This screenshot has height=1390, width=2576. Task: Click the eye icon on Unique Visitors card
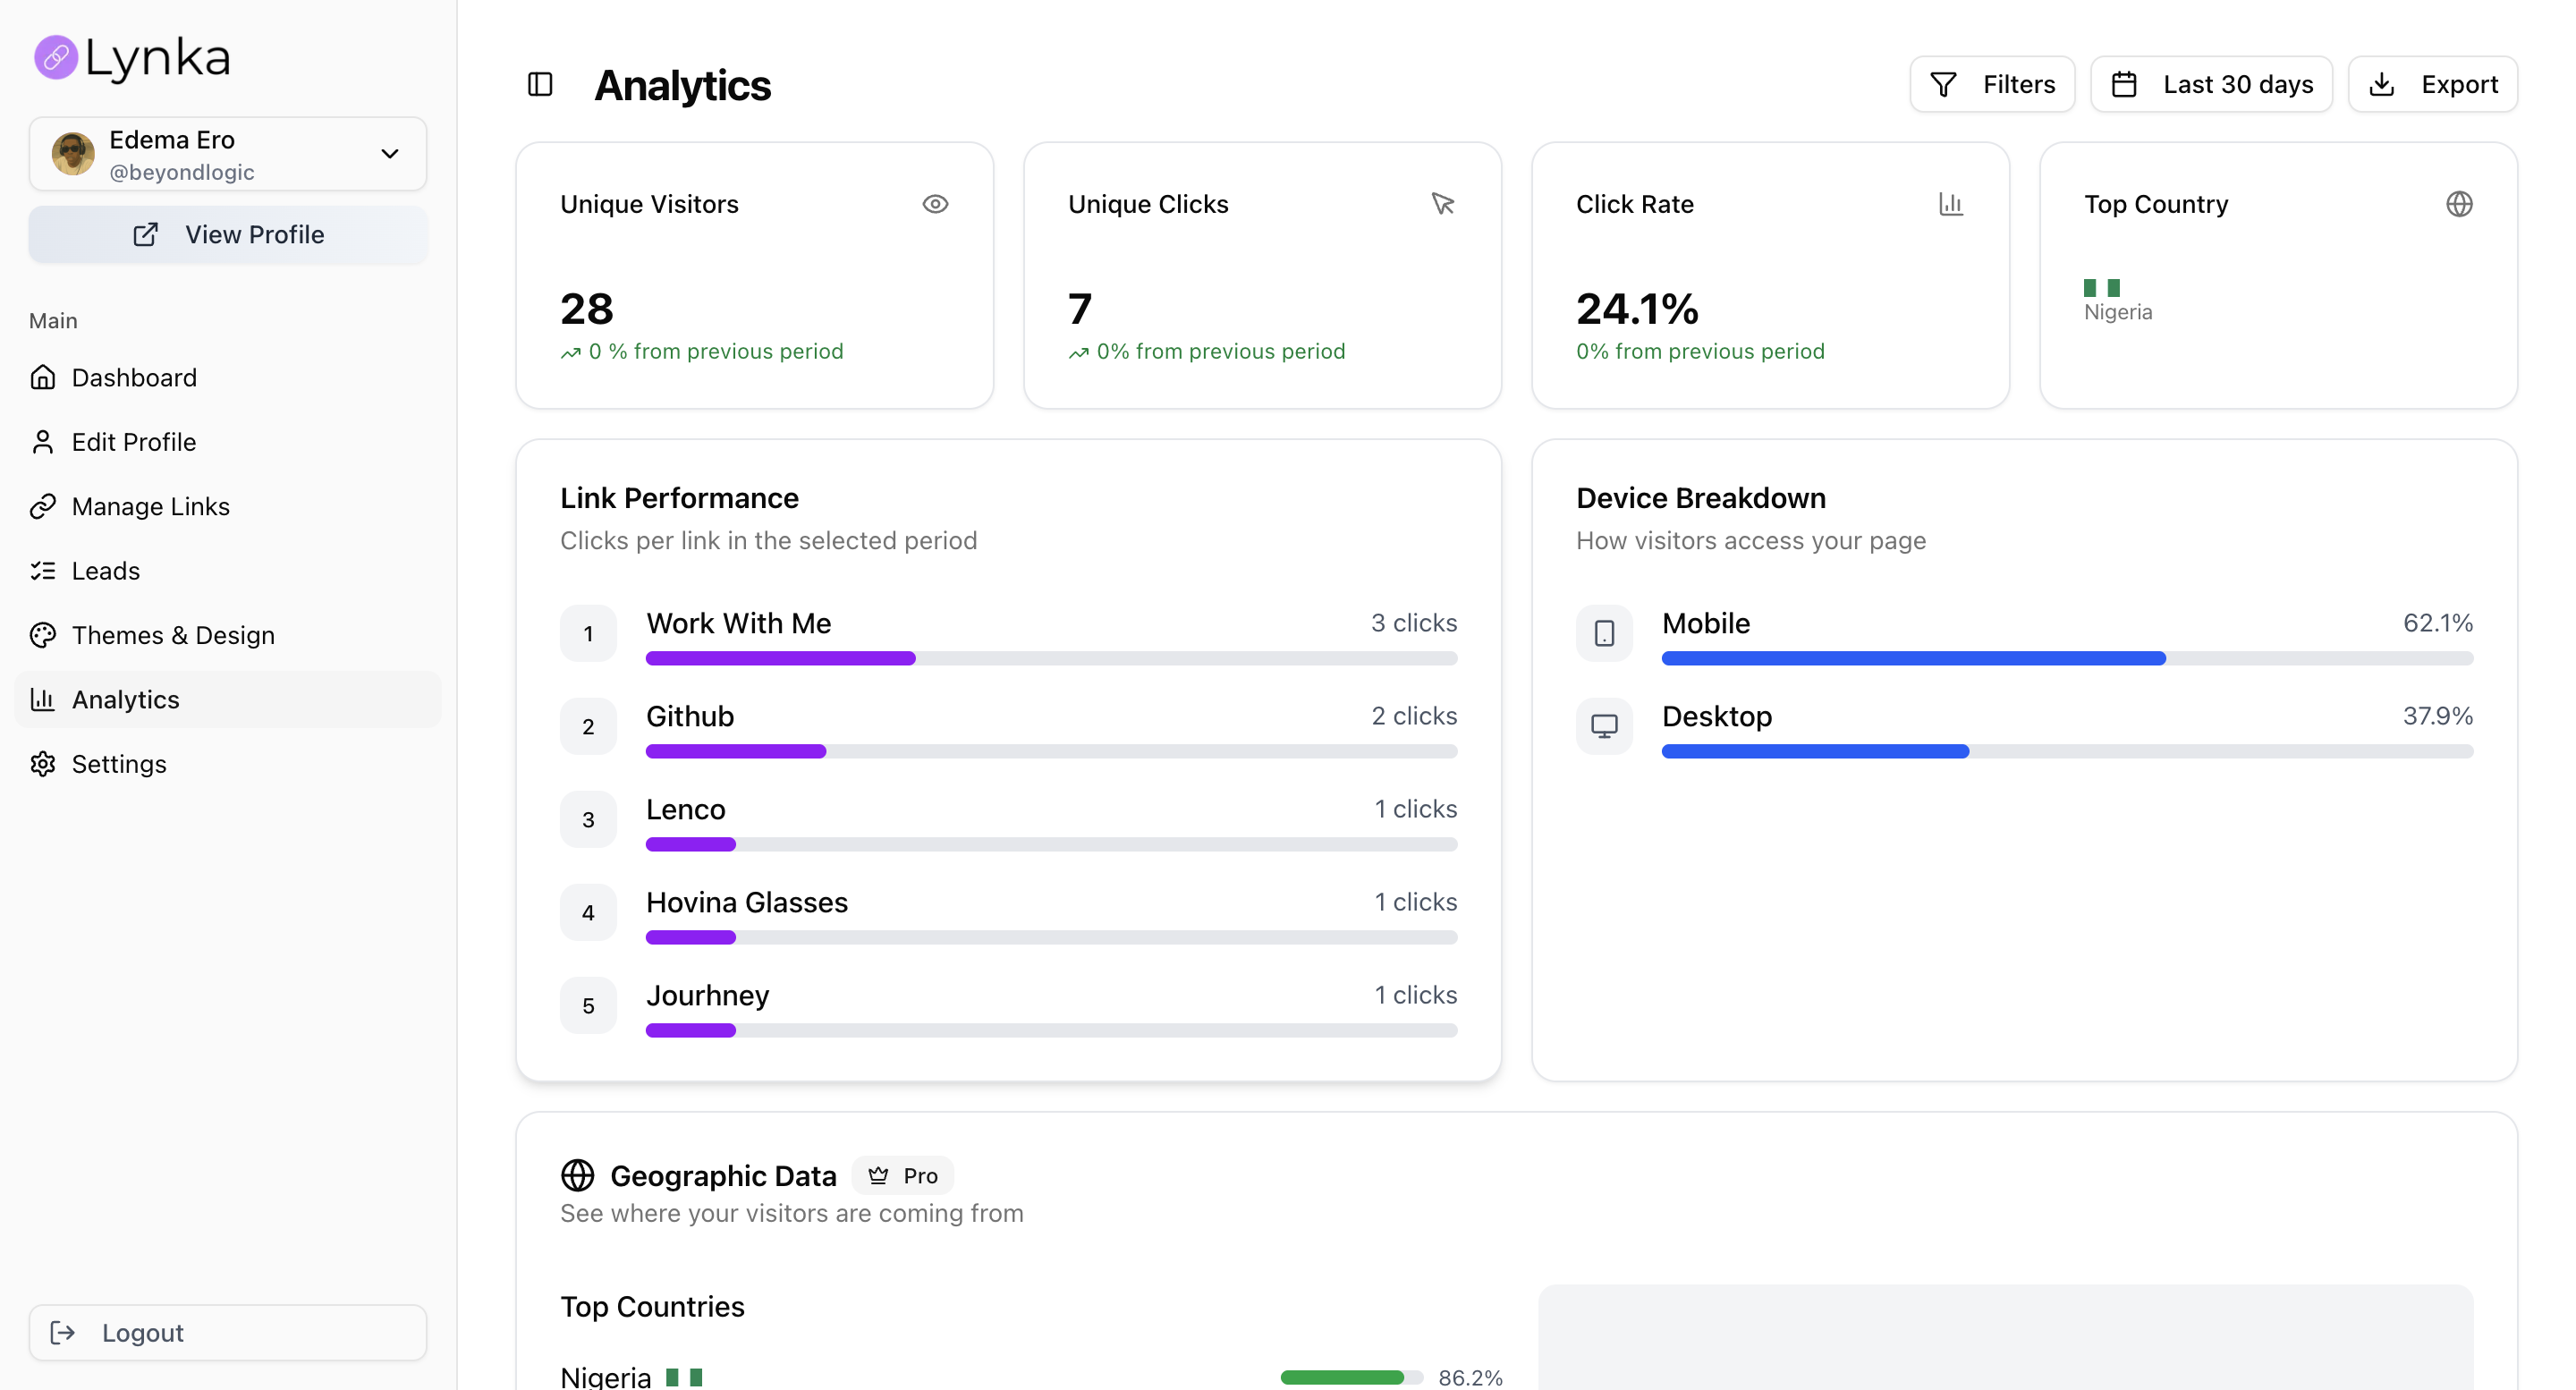click(x=935, y=204)
